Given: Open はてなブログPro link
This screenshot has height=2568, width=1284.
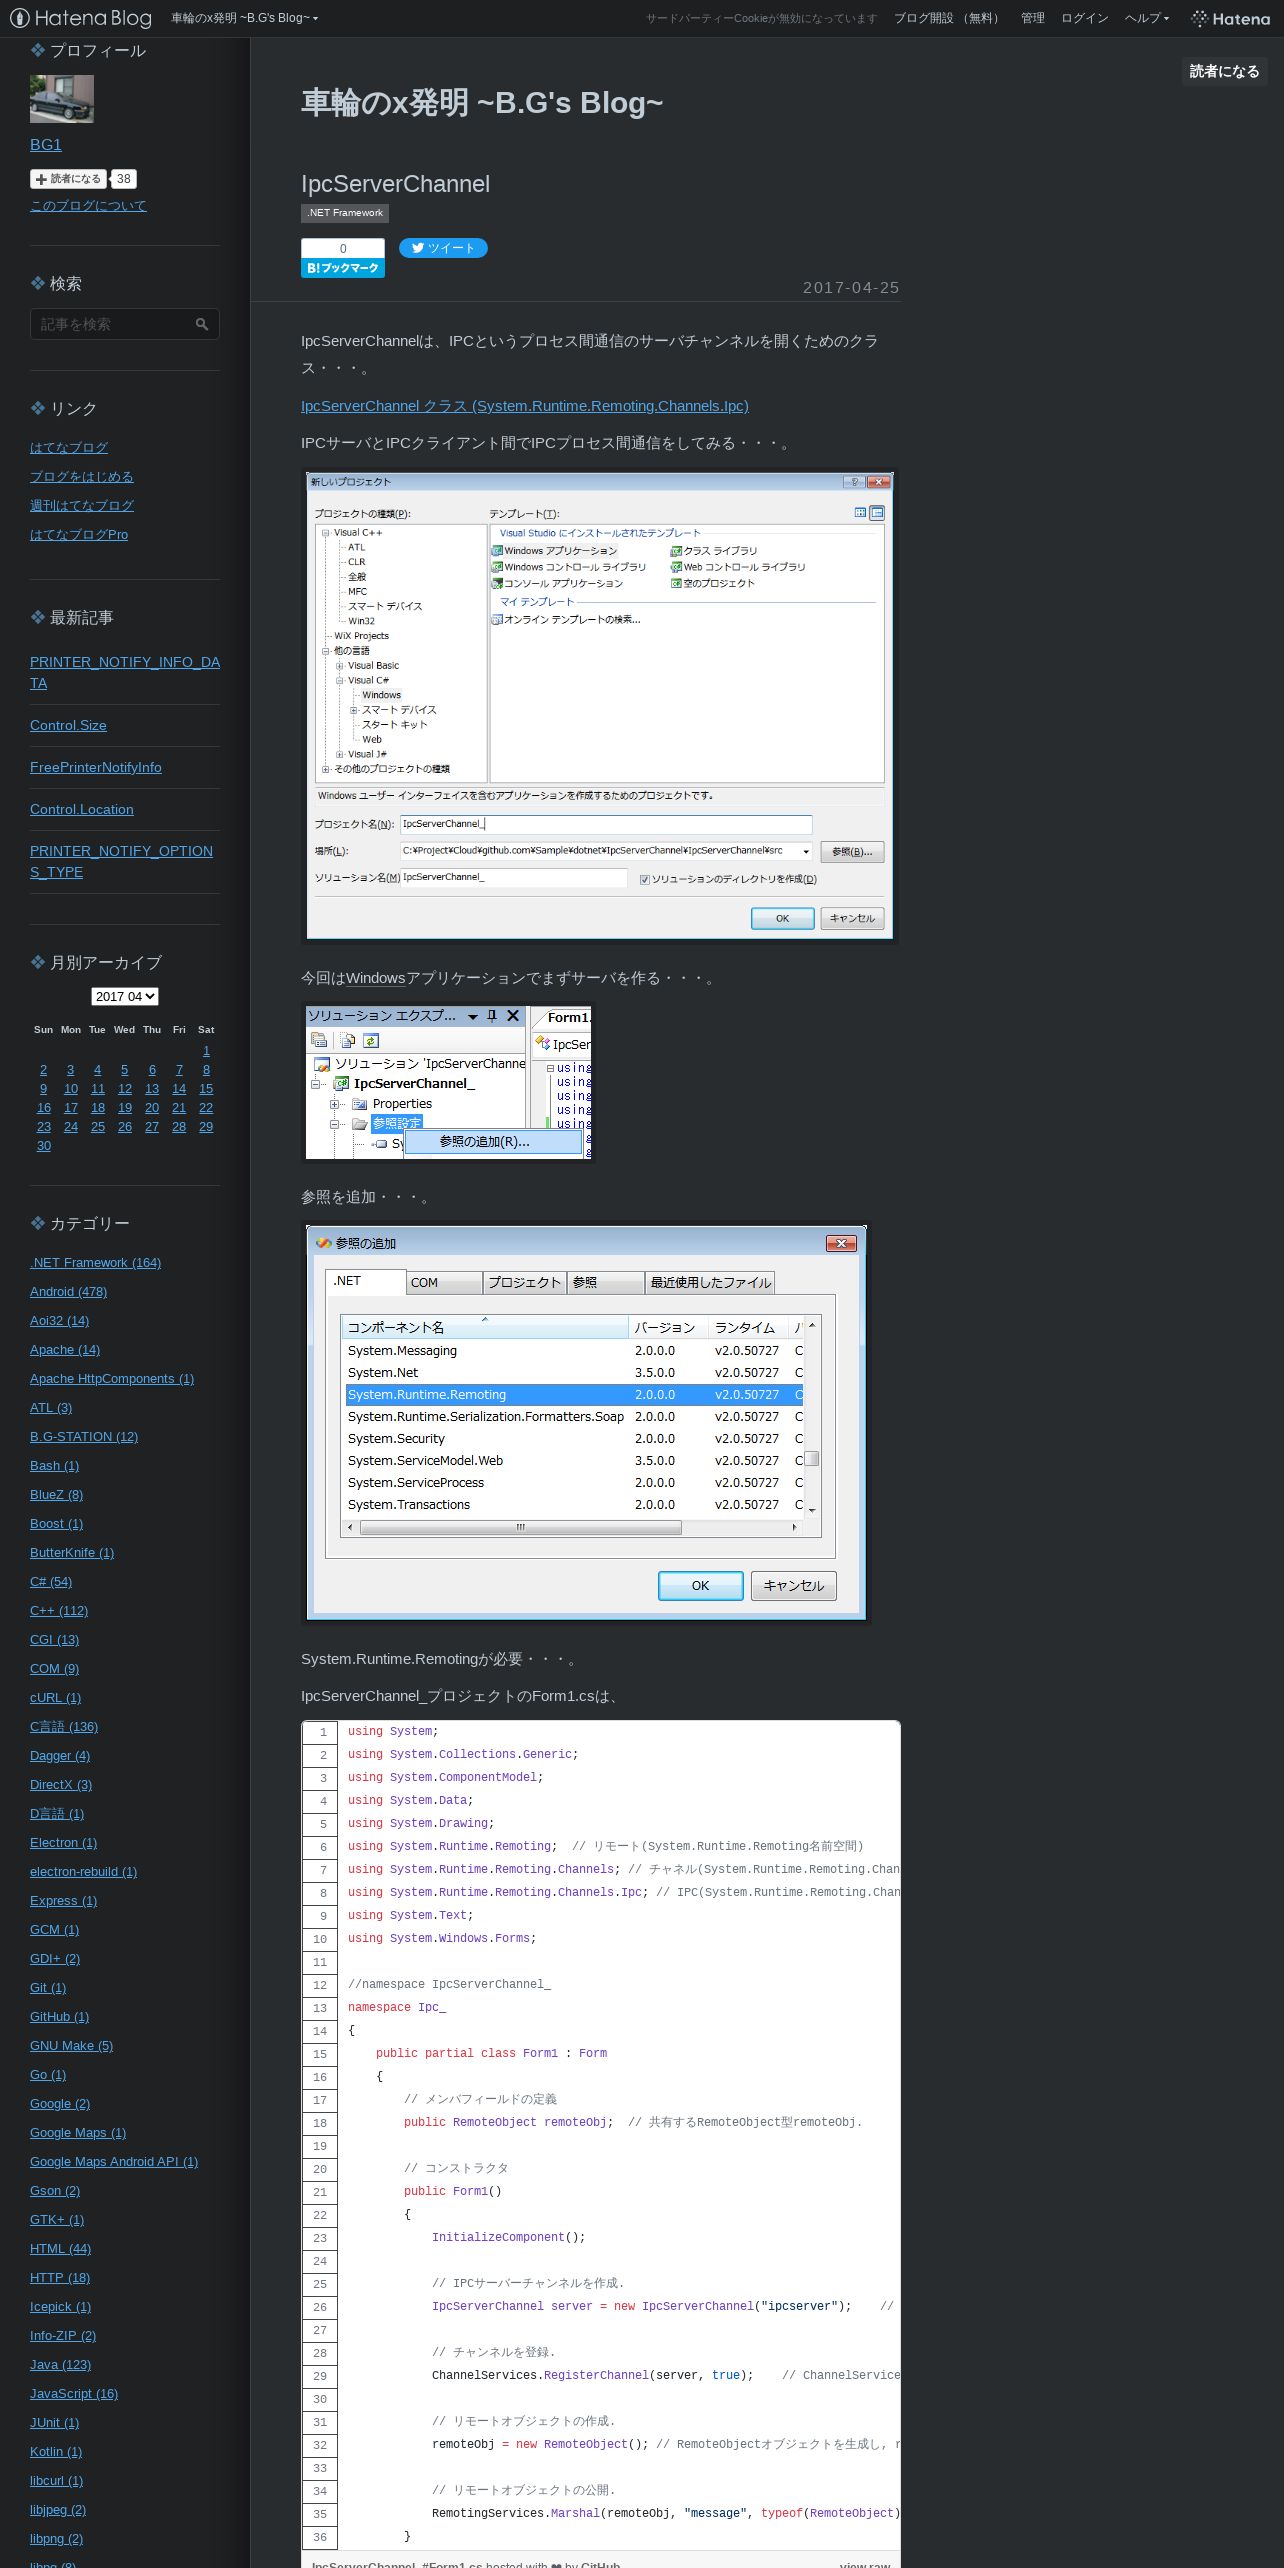Looking at the screenshot, I should pos(79,534).
